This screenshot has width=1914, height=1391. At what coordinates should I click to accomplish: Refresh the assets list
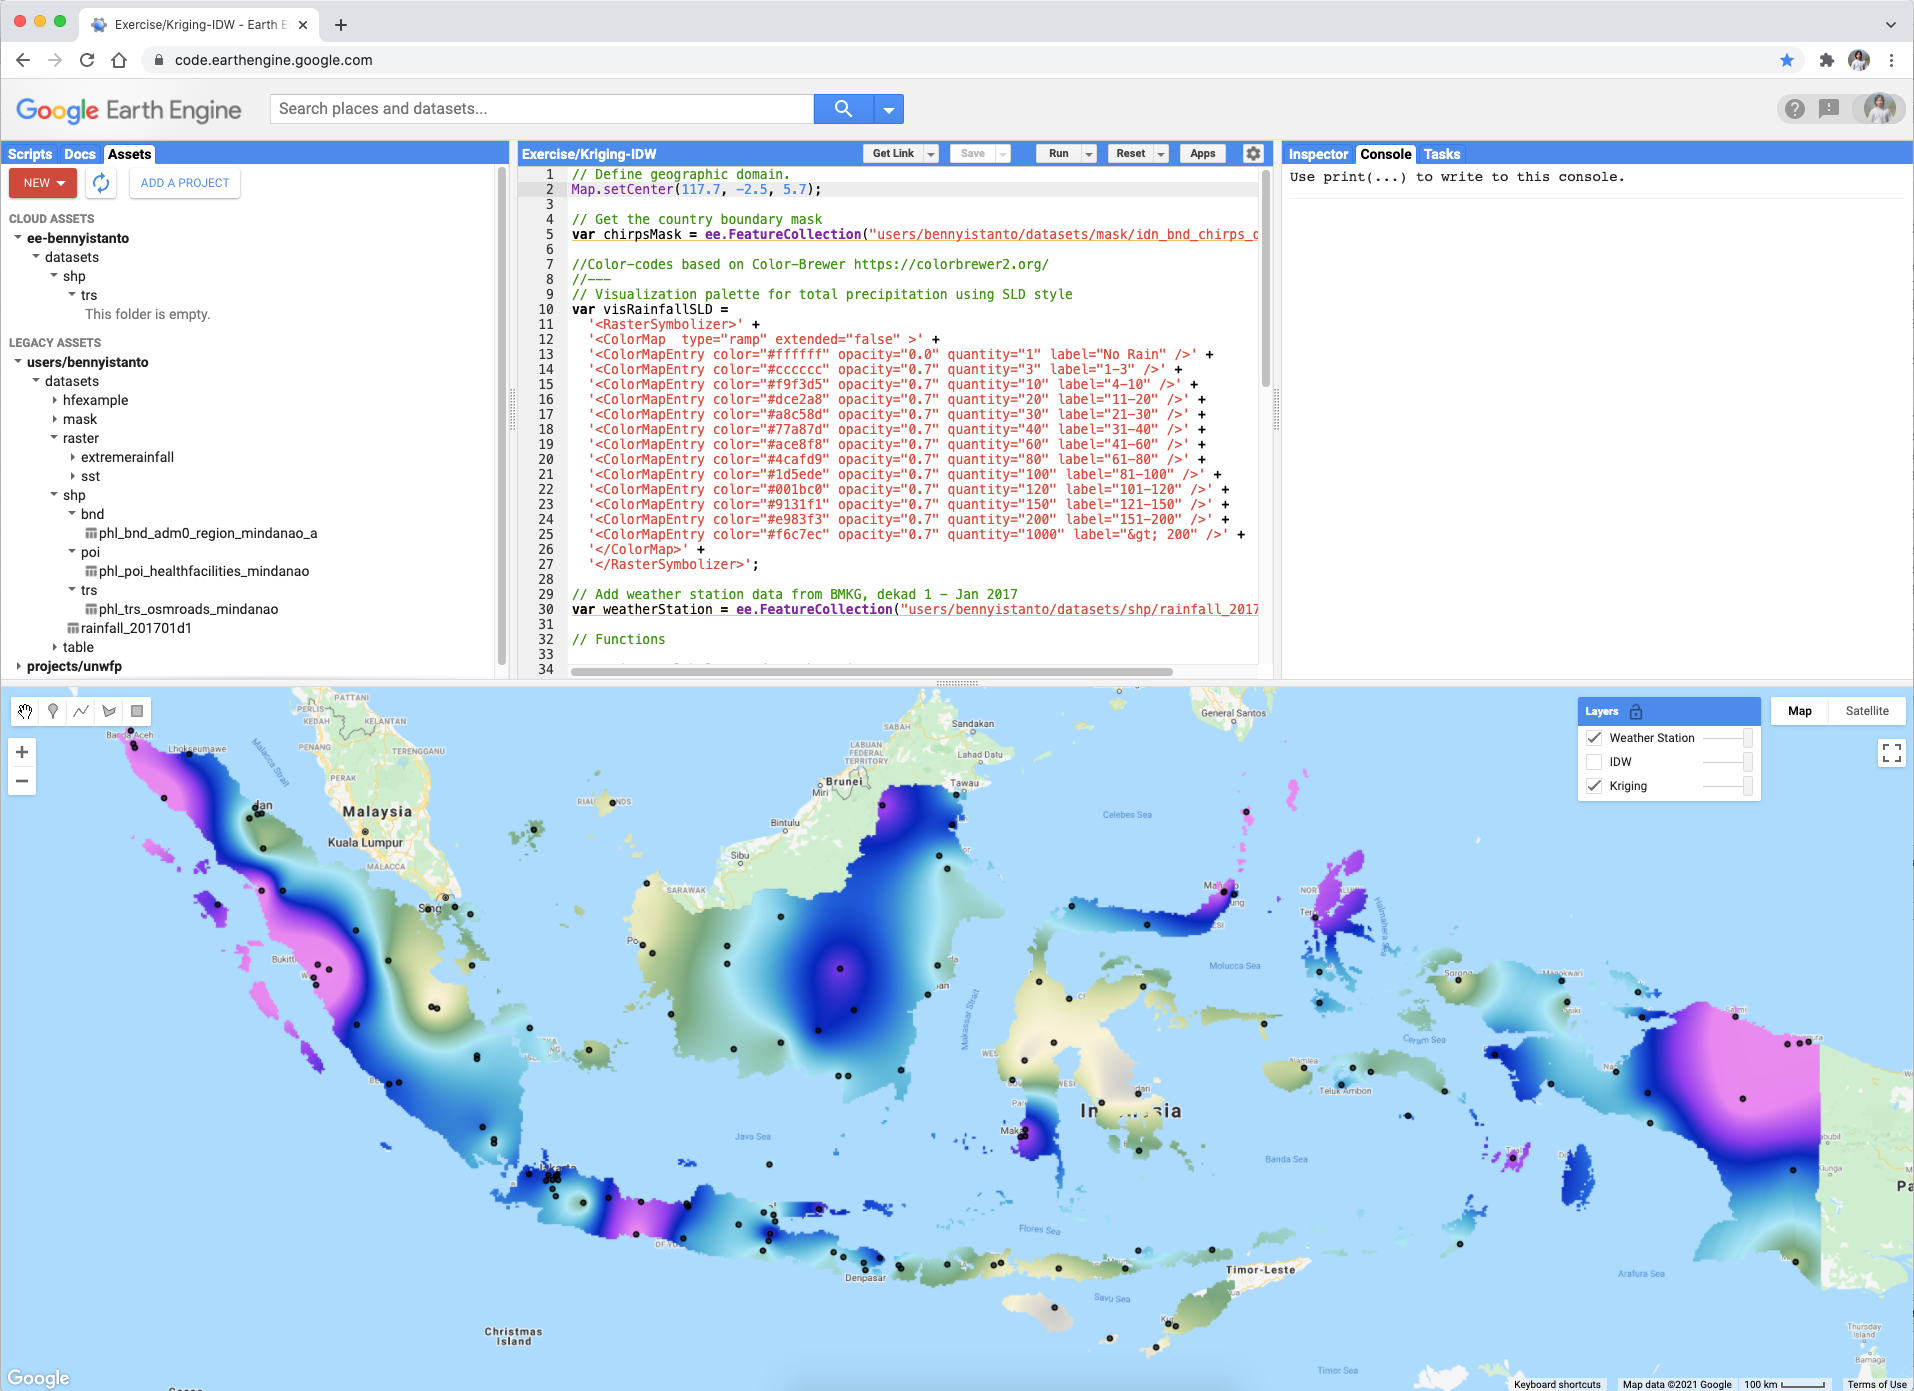(x=101, y=183)
